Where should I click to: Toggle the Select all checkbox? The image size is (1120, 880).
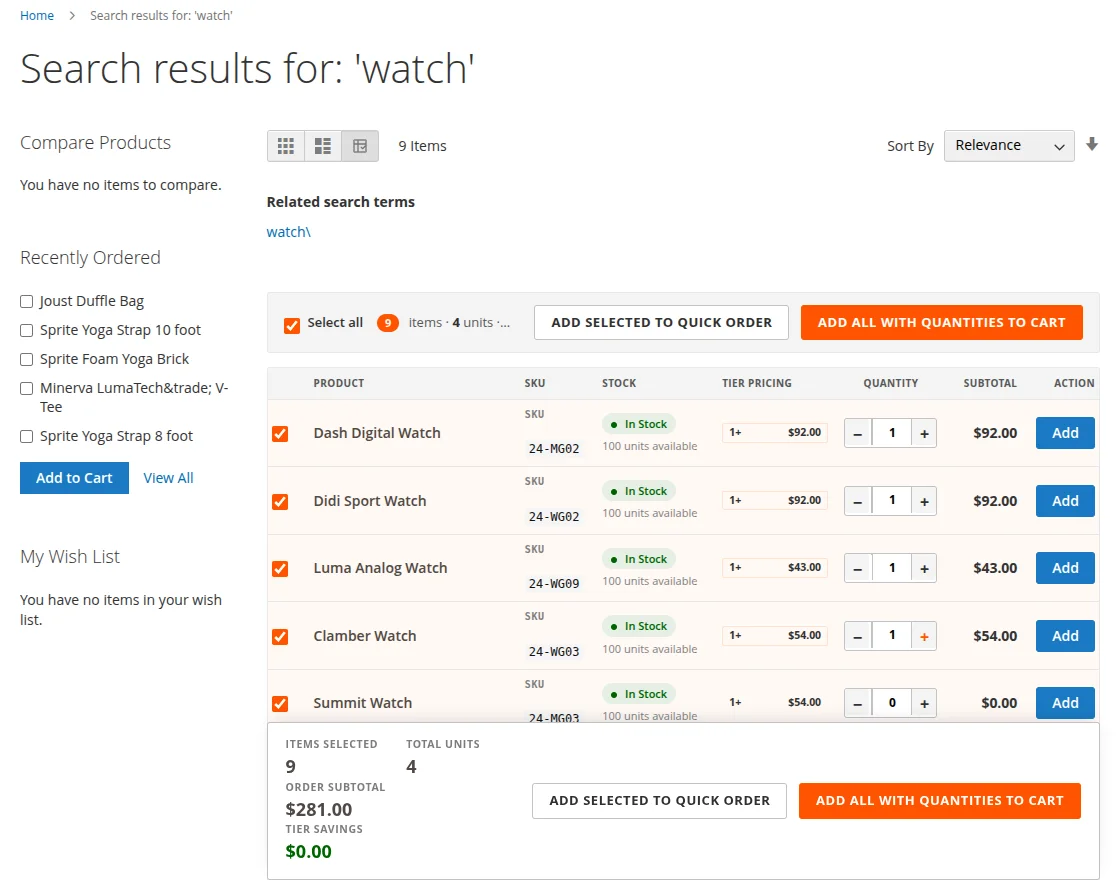pos(291,326)
